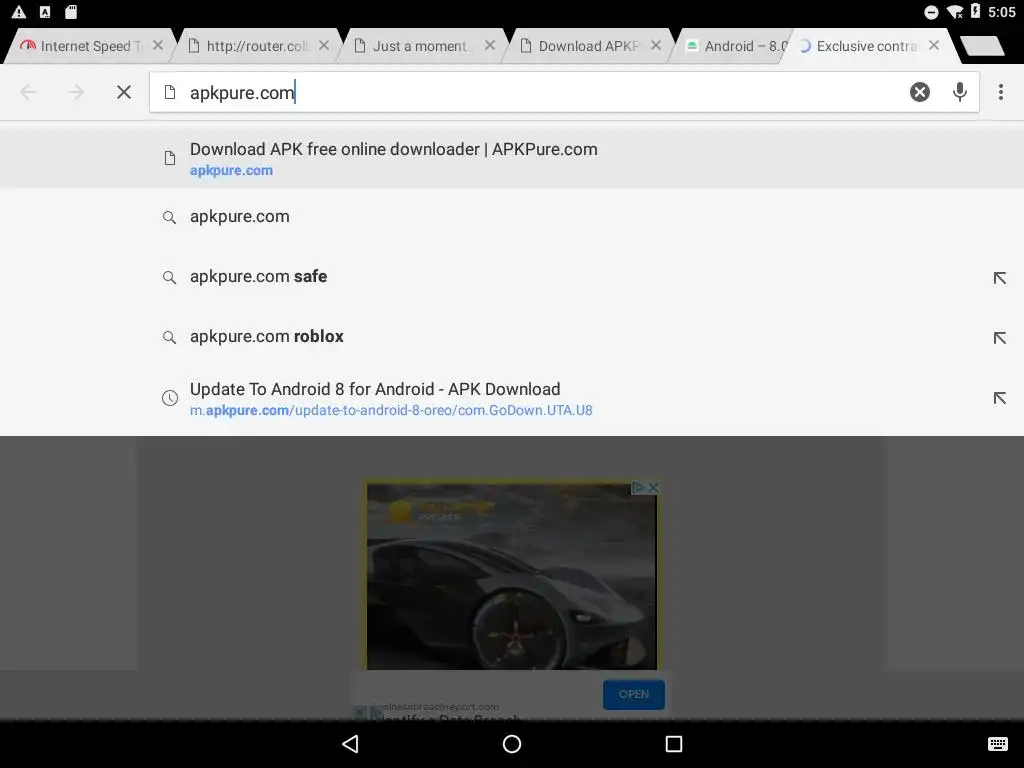Open the Chrome three-dot menu
1024x768 pixels.
[1000, 92]
